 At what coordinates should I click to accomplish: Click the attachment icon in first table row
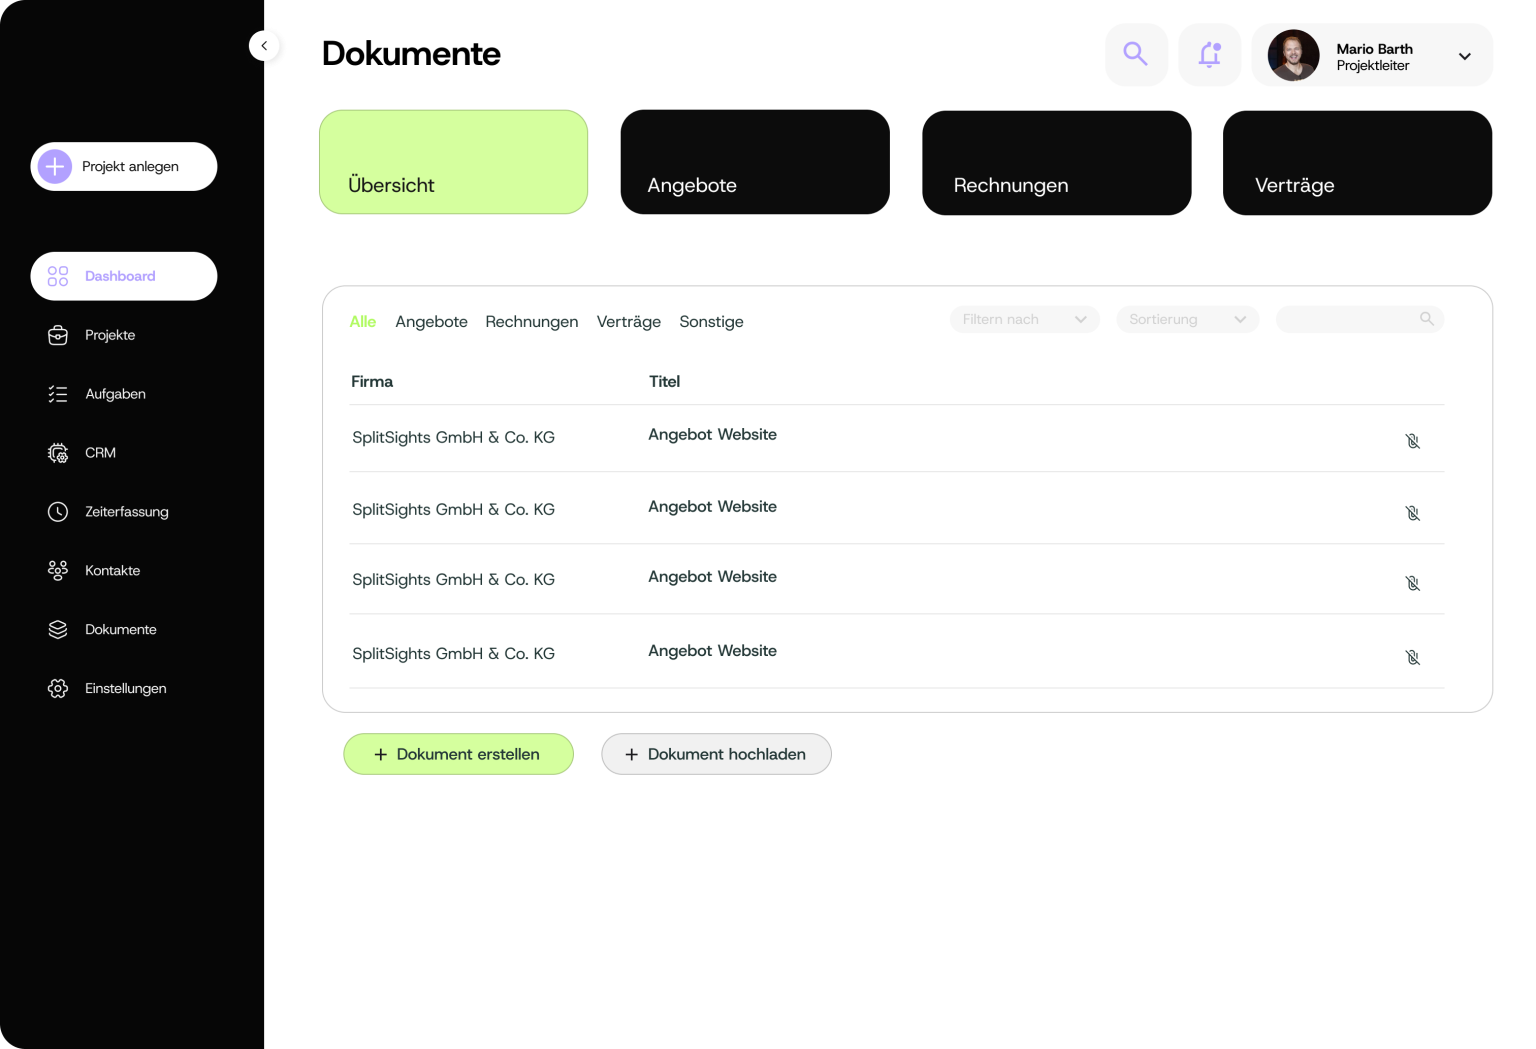[1412, 441]
